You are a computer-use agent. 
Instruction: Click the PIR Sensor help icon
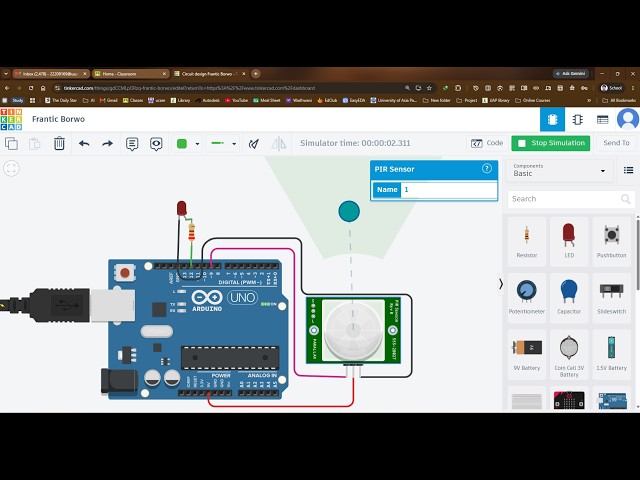[x=487, y=169]
